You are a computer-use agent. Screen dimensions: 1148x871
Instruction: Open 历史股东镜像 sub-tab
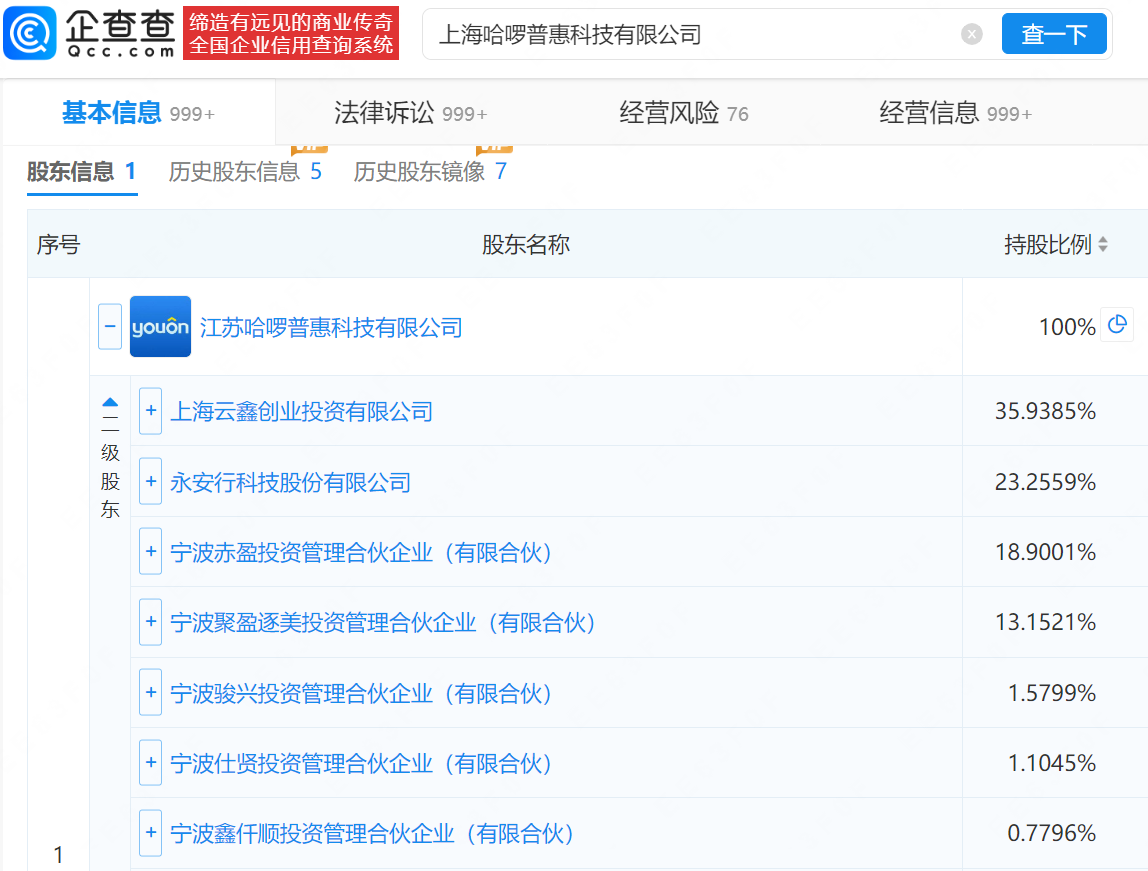[430, 172]
